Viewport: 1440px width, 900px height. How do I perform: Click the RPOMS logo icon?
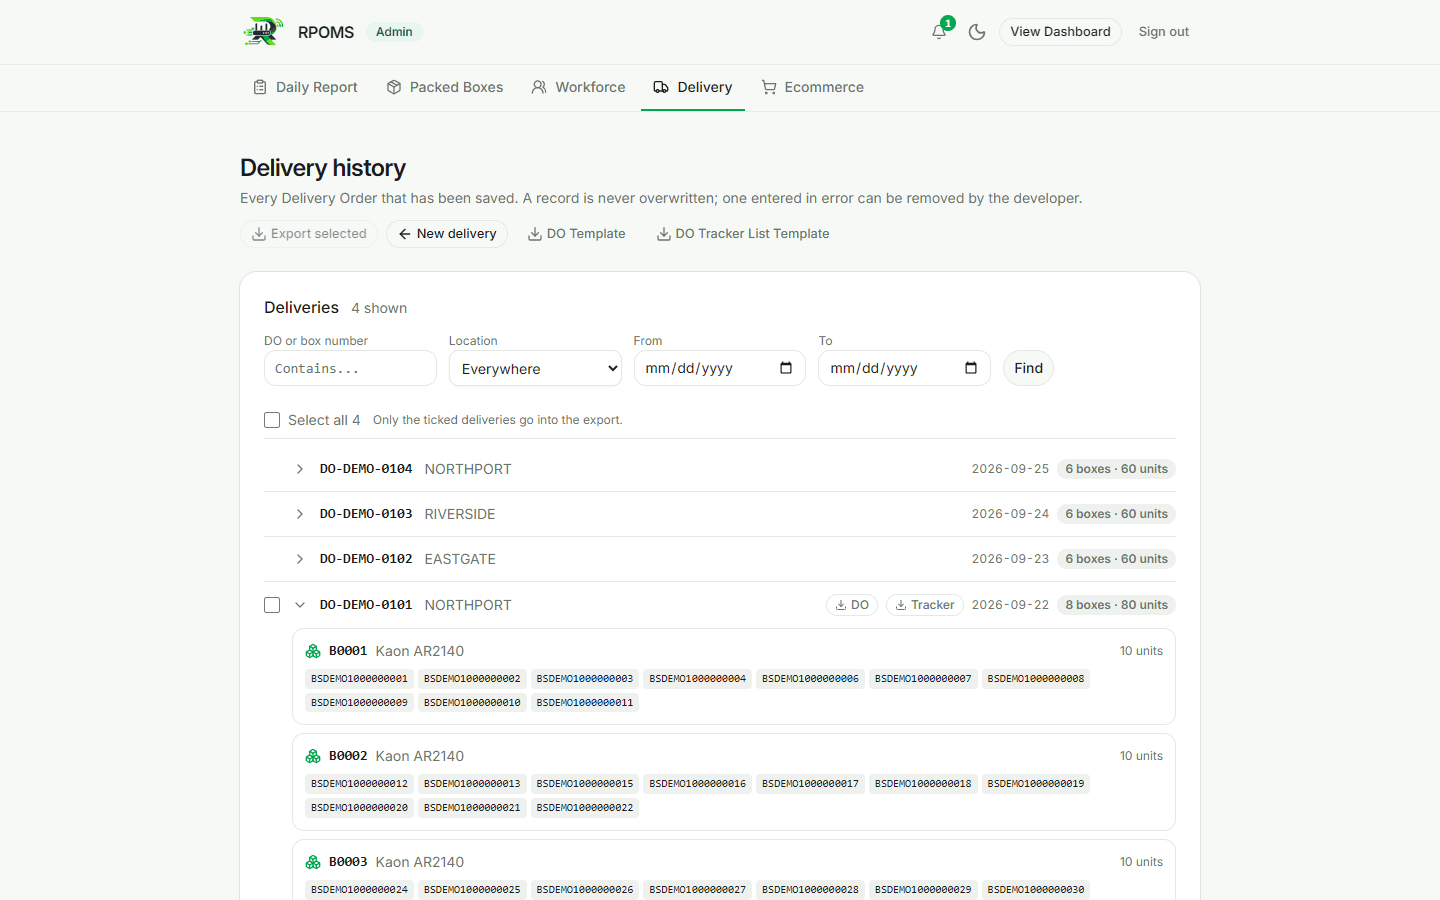pyautogui.click(x=263, y=32)
